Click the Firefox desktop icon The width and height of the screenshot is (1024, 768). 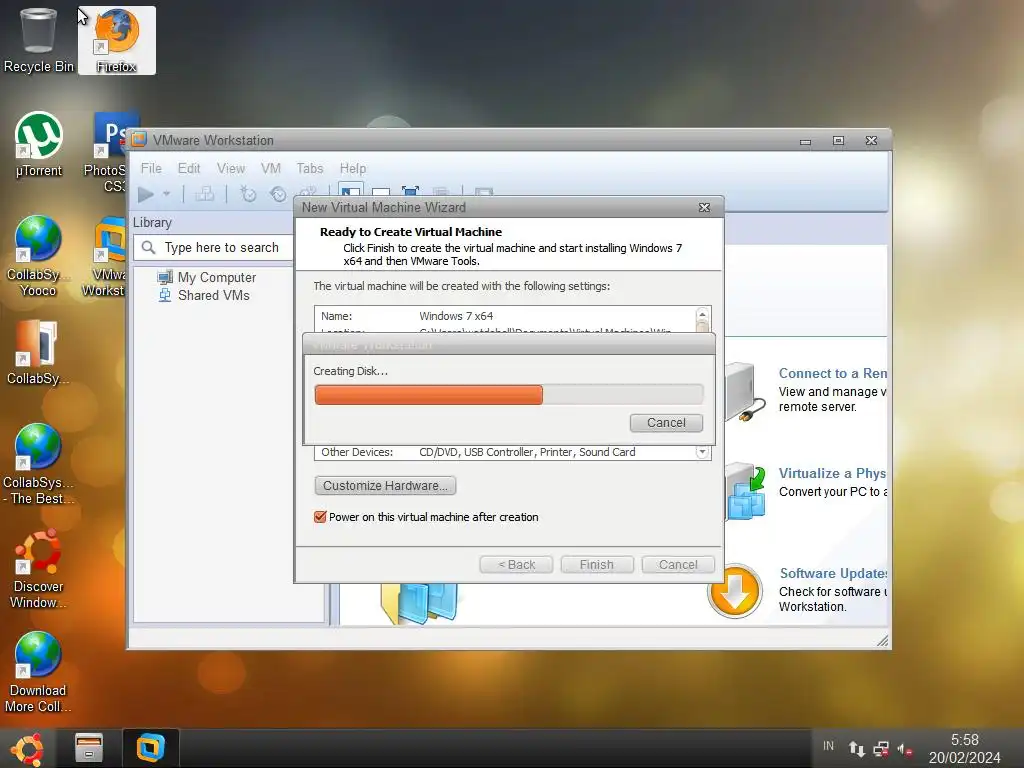pyautogui.click(x=117, y=40)
